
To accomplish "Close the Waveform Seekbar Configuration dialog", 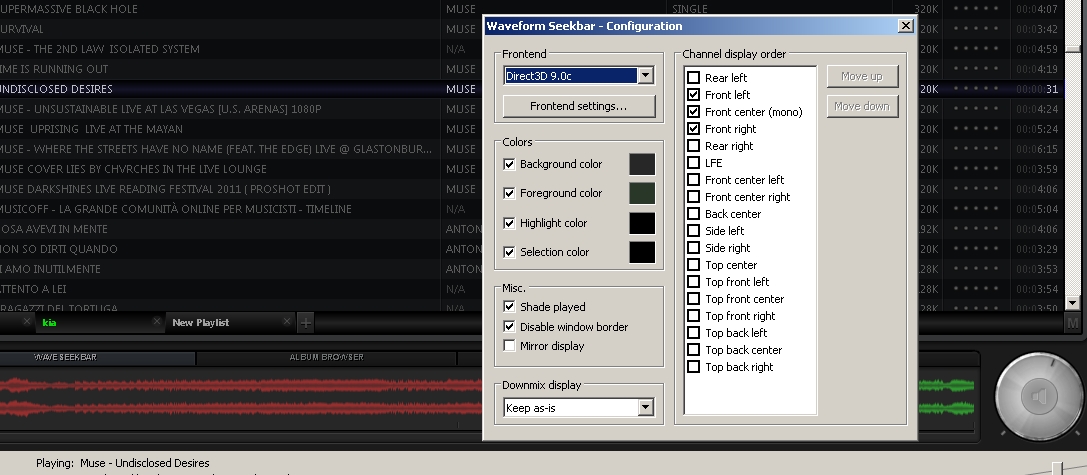I will click(x=905, y=26).
